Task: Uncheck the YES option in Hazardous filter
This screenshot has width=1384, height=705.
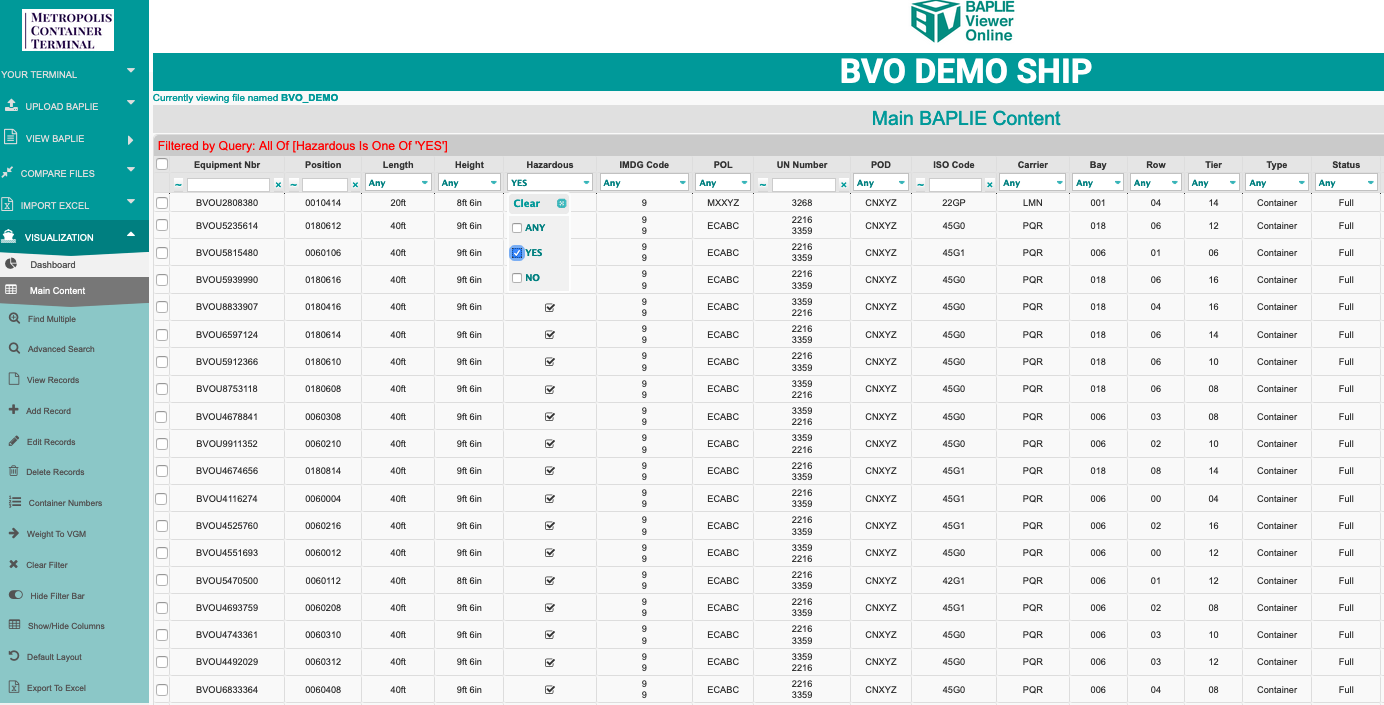Action: [x=517, y=253]
